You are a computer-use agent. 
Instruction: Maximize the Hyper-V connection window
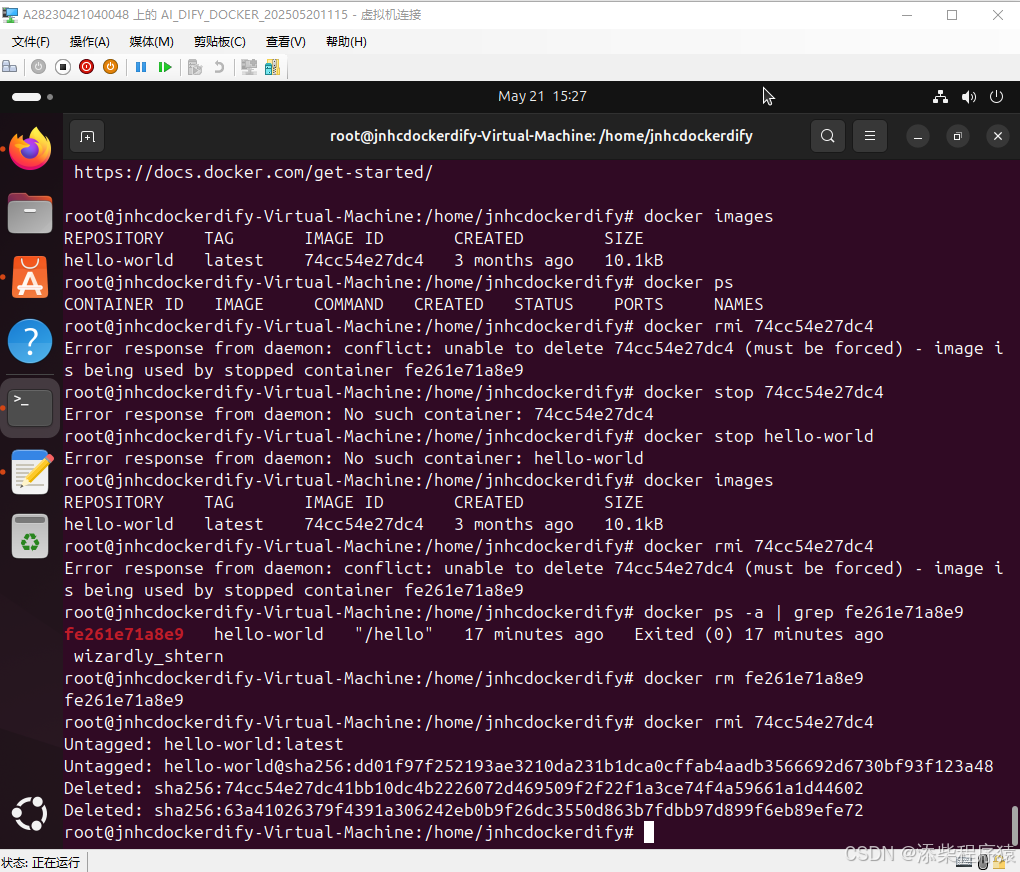click(x=952, y=15)
